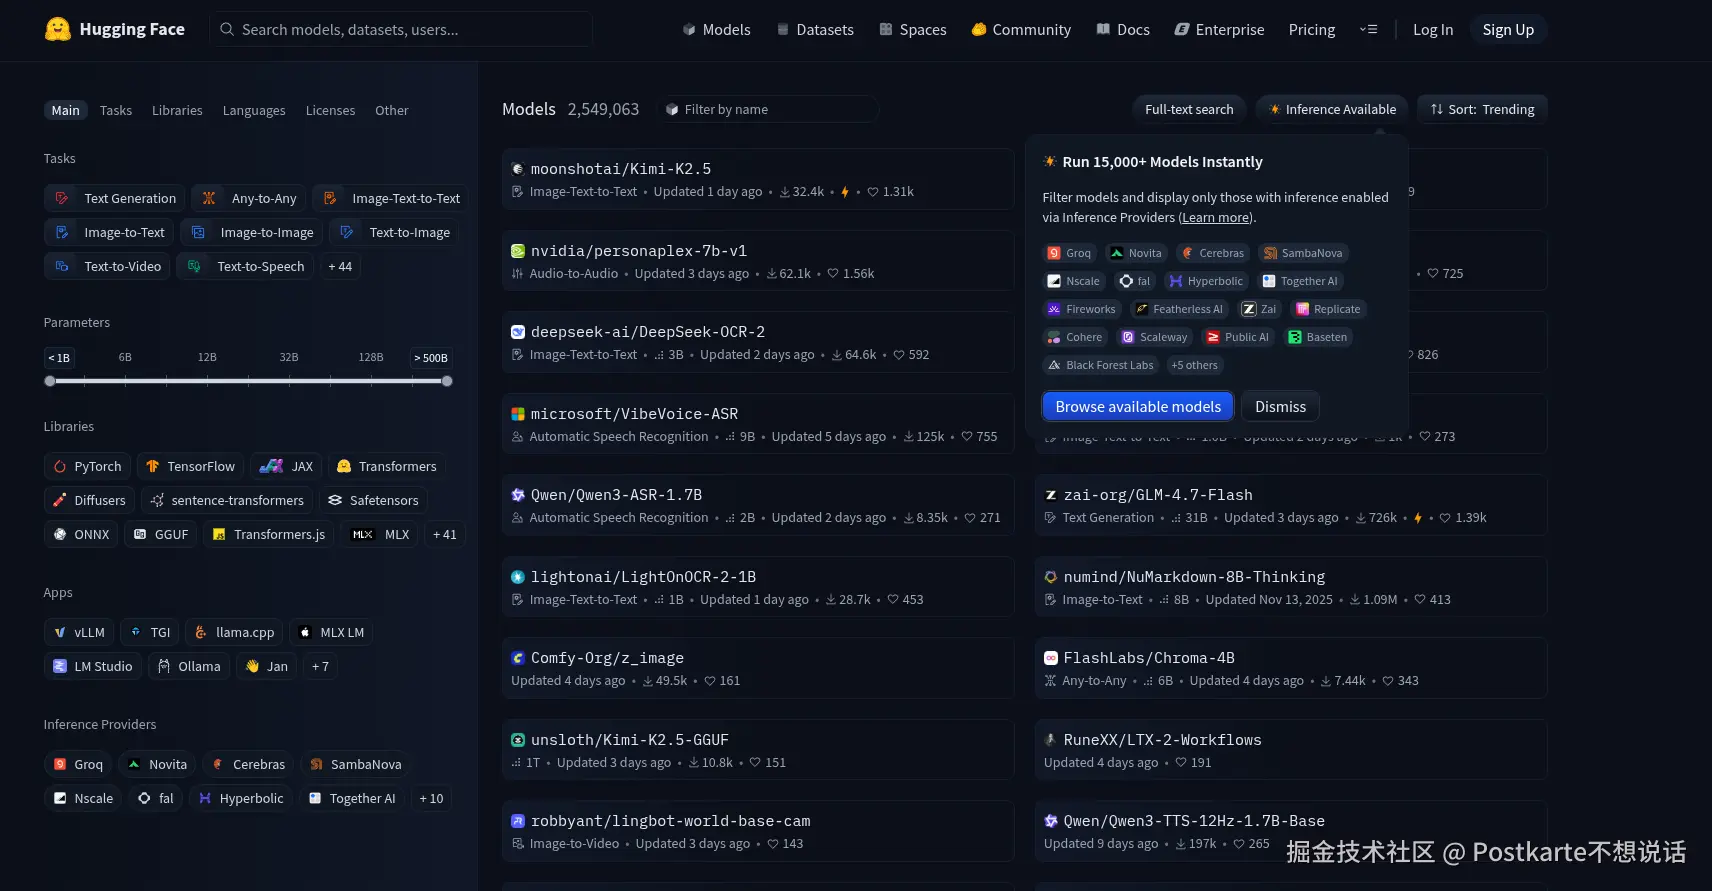Toggle the Safetensors library filter

point(373,500)
